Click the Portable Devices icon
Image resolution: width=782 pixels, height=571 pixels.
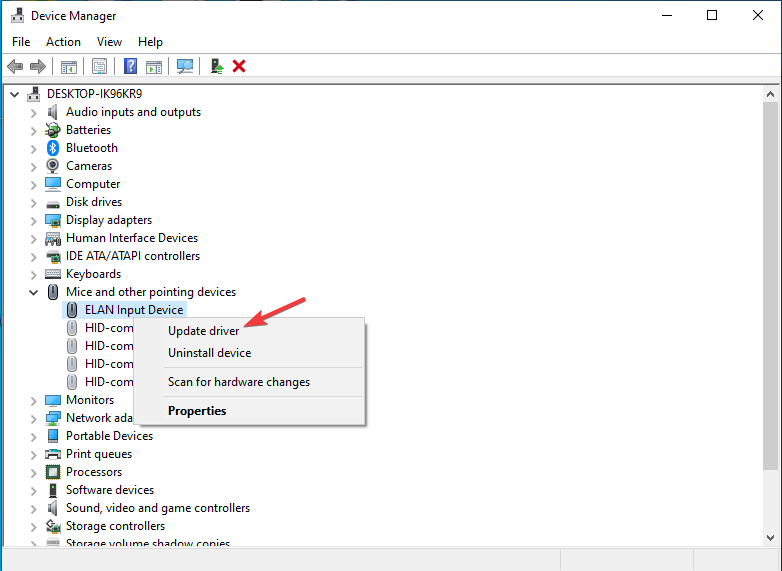coord(53,436)
